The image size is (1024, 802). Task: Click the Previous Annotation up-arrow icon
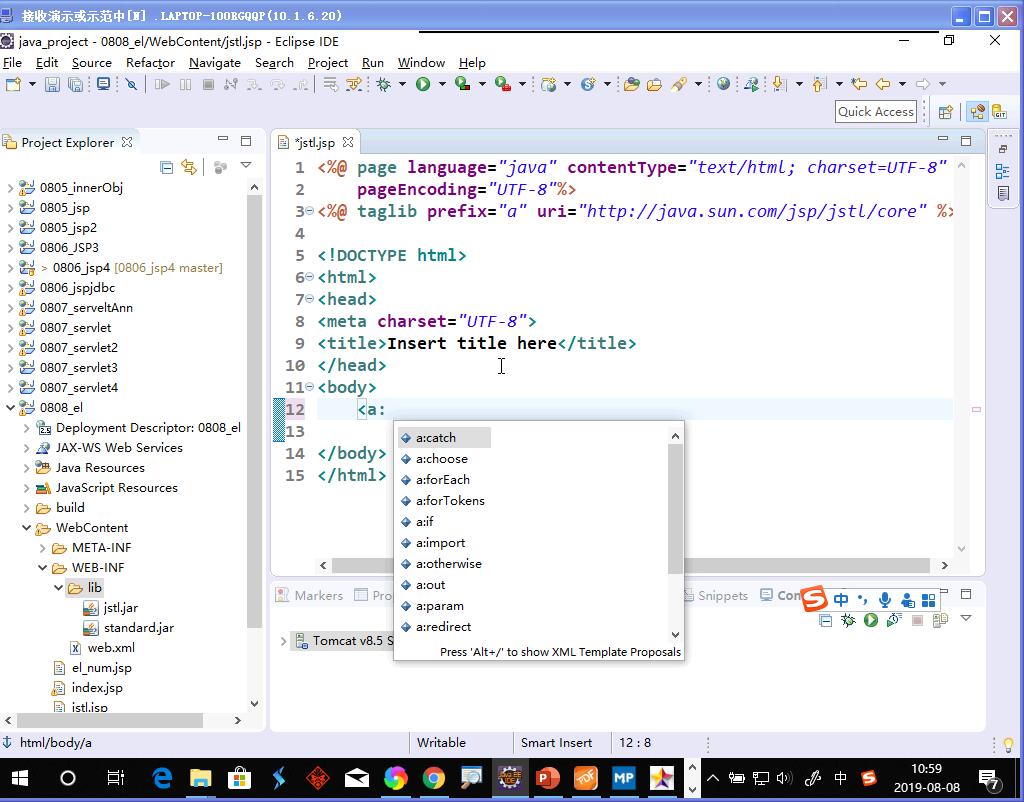coord(819,84)
